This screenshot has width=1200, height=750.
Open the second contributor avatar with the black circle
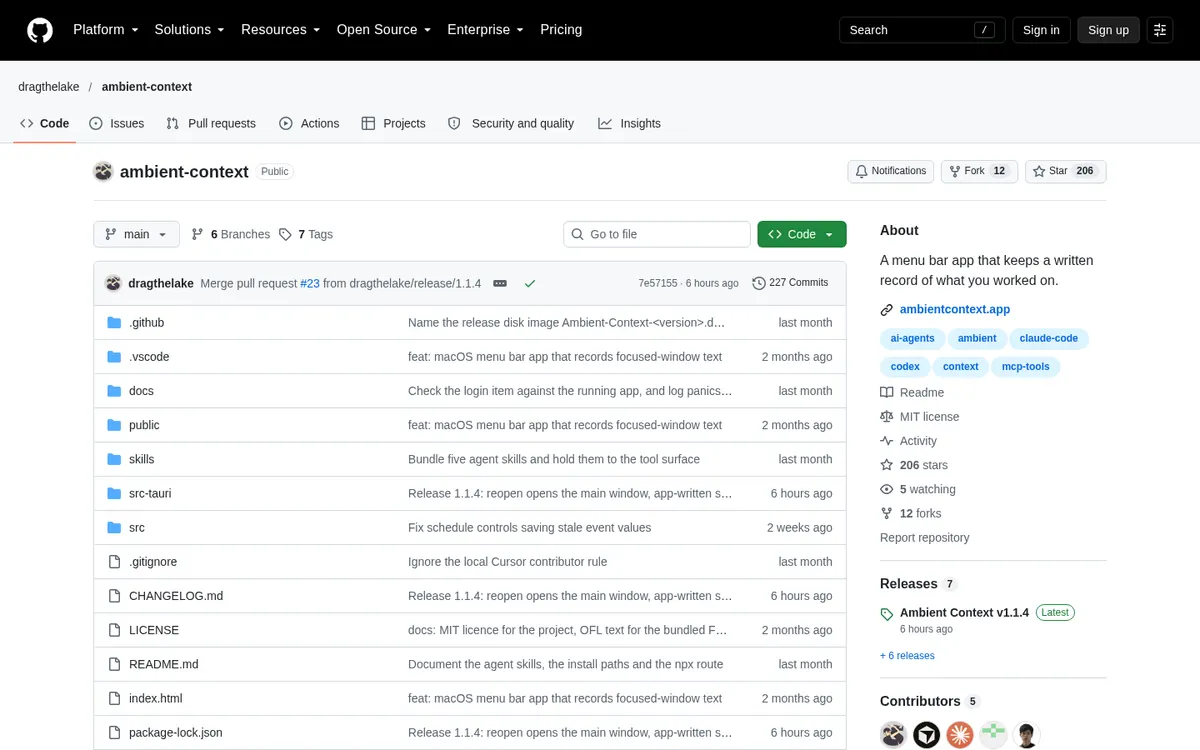pyautogui.click(x=926, y=735)
